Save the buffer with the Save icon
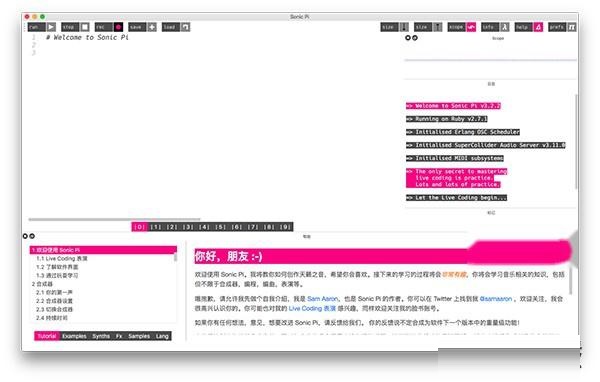The height and width of the screenshot is (382, 600). pyautogui.click(x=152, y=27)
